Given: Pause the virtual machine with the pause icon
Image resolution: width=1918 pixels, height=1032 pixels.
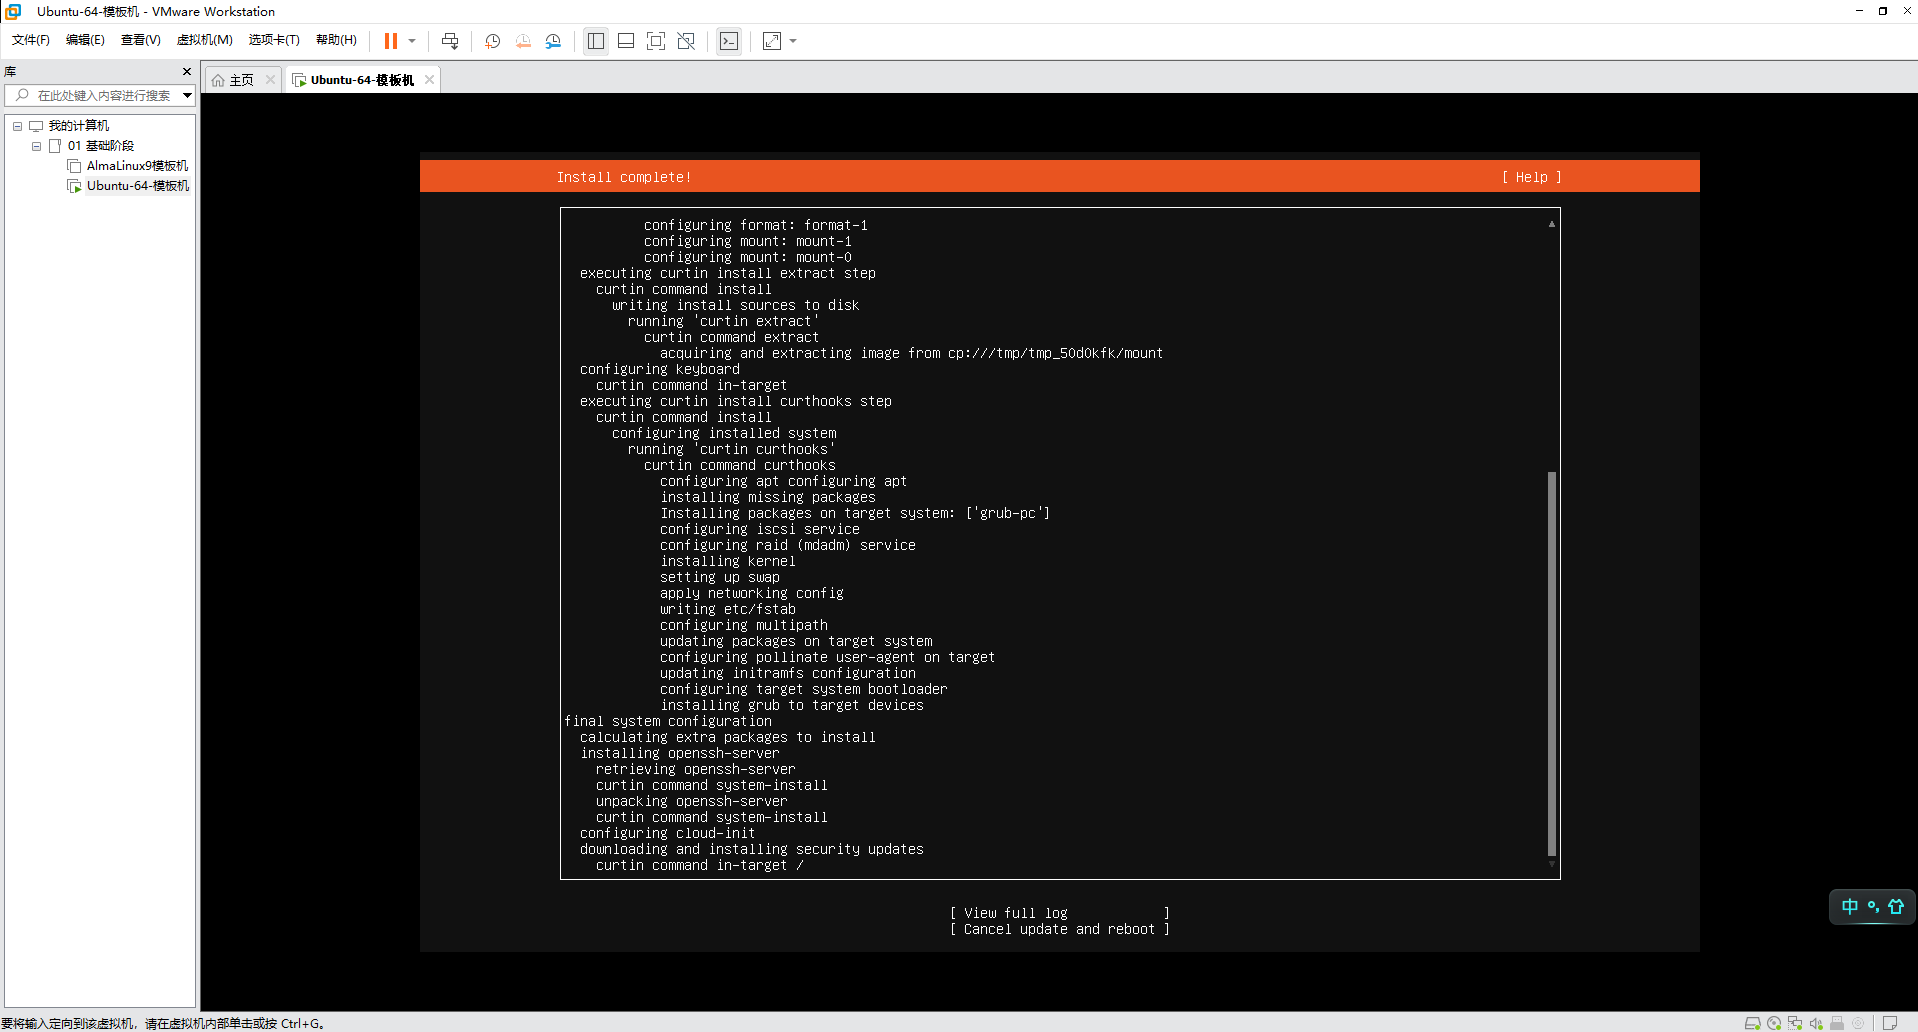Looking at the screenshot, I should 390,41.
